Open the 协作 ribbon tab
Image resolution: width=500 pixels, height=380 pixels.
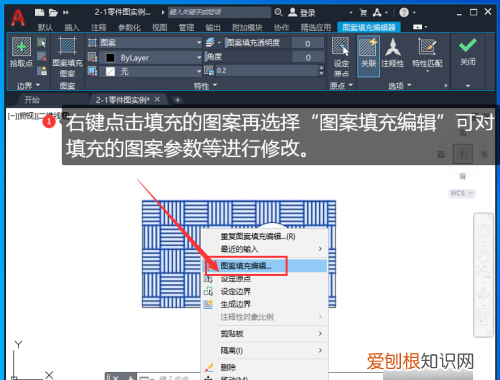pyautogui.click(x=282, y=27)
